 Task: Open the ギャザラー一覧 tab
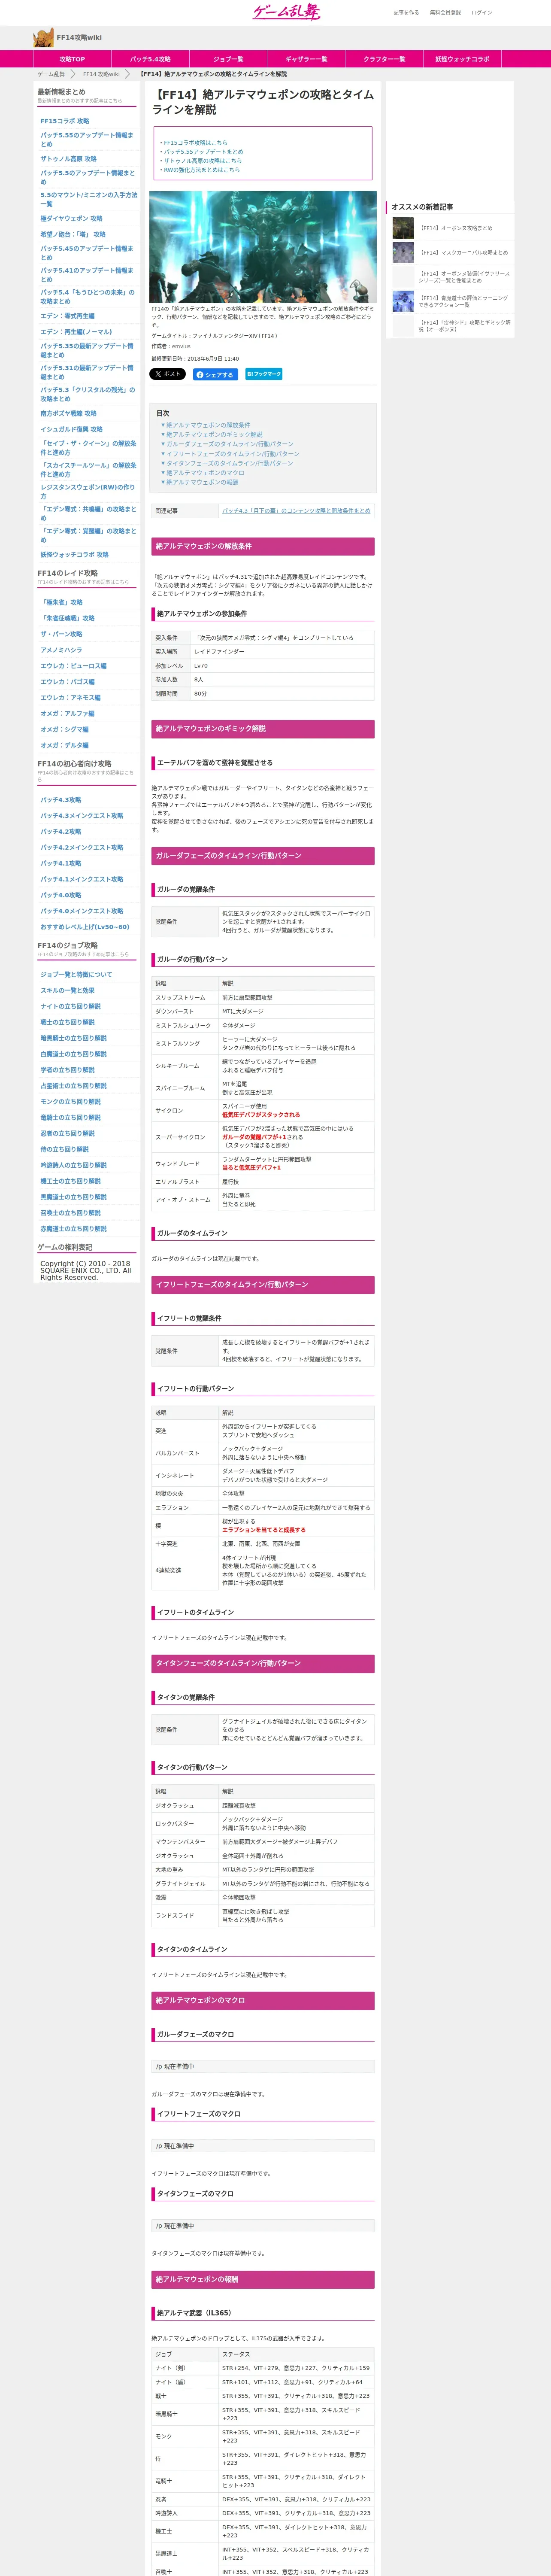click(x=305, y=59)
